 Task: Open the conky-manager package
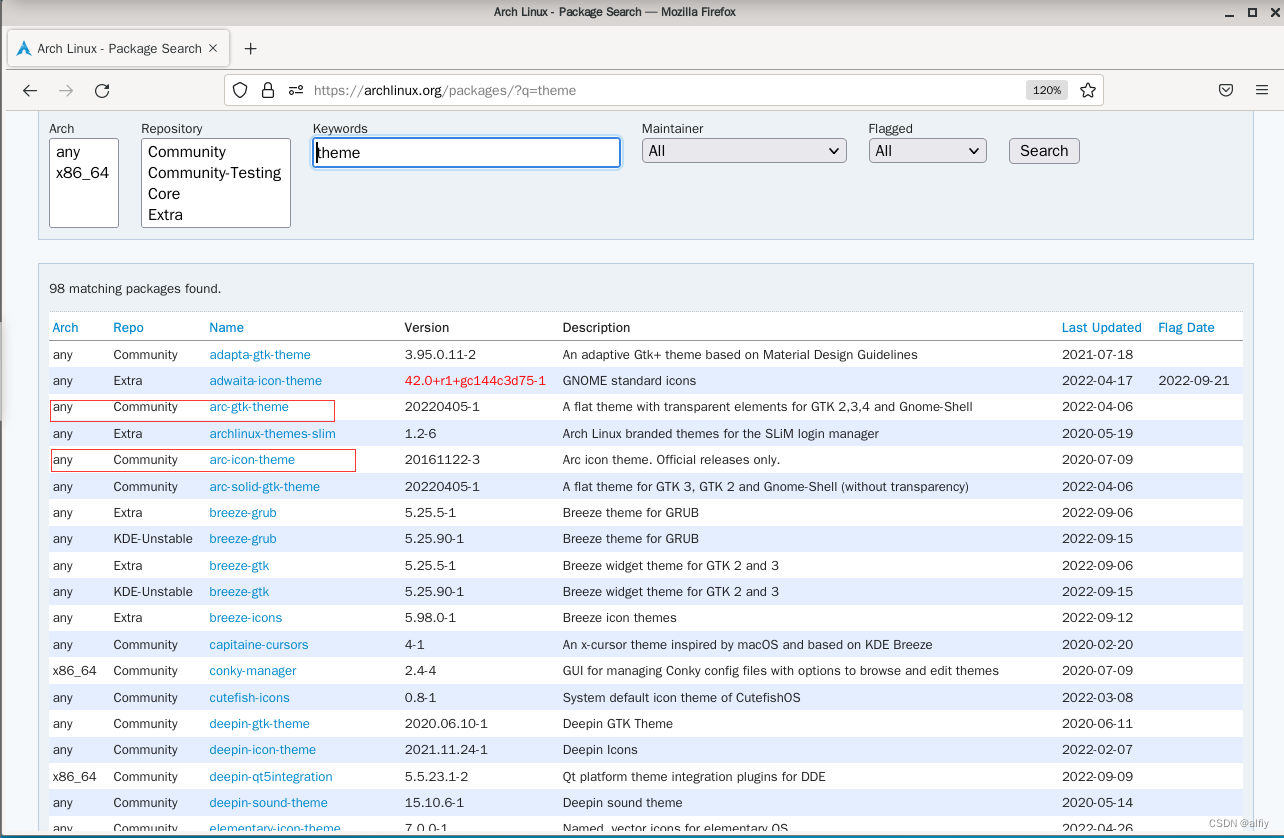[252, 671]
